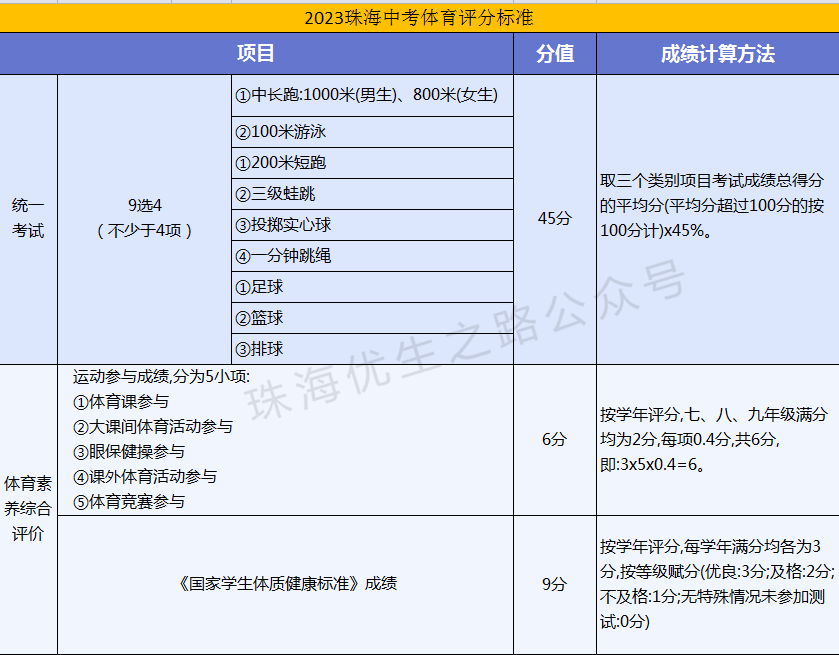The height and width of the screenshot is (655, 839).
Task: Click the 取三个类别项目考试成绩 calculation cell
Action: (x=718, y=219)
